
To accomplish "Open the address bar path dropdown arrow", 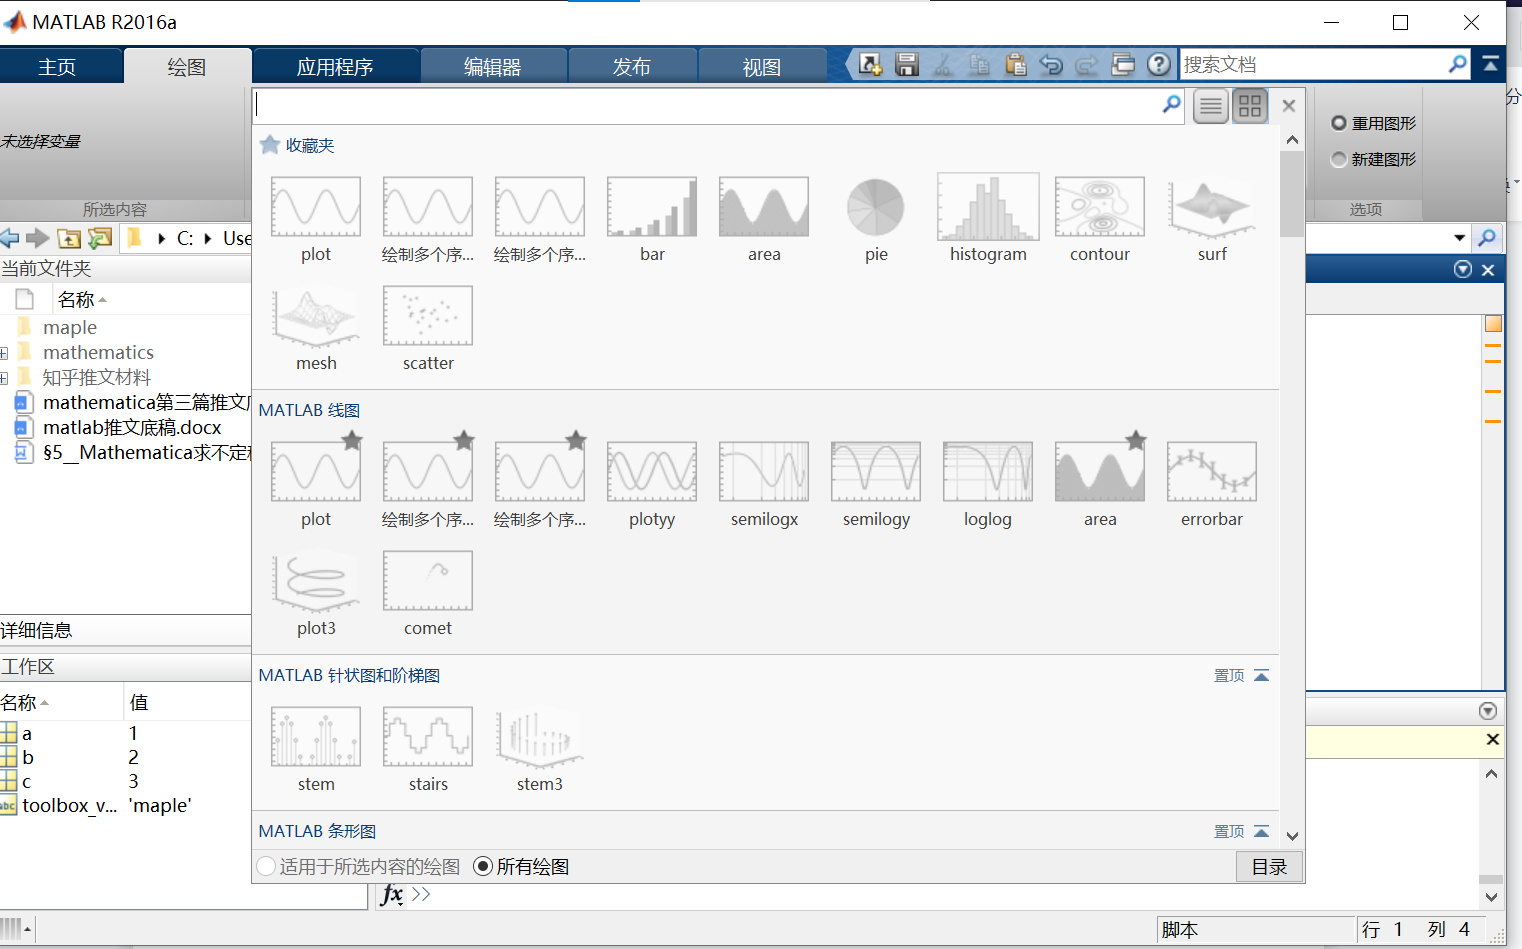I will click(1459, 238).
